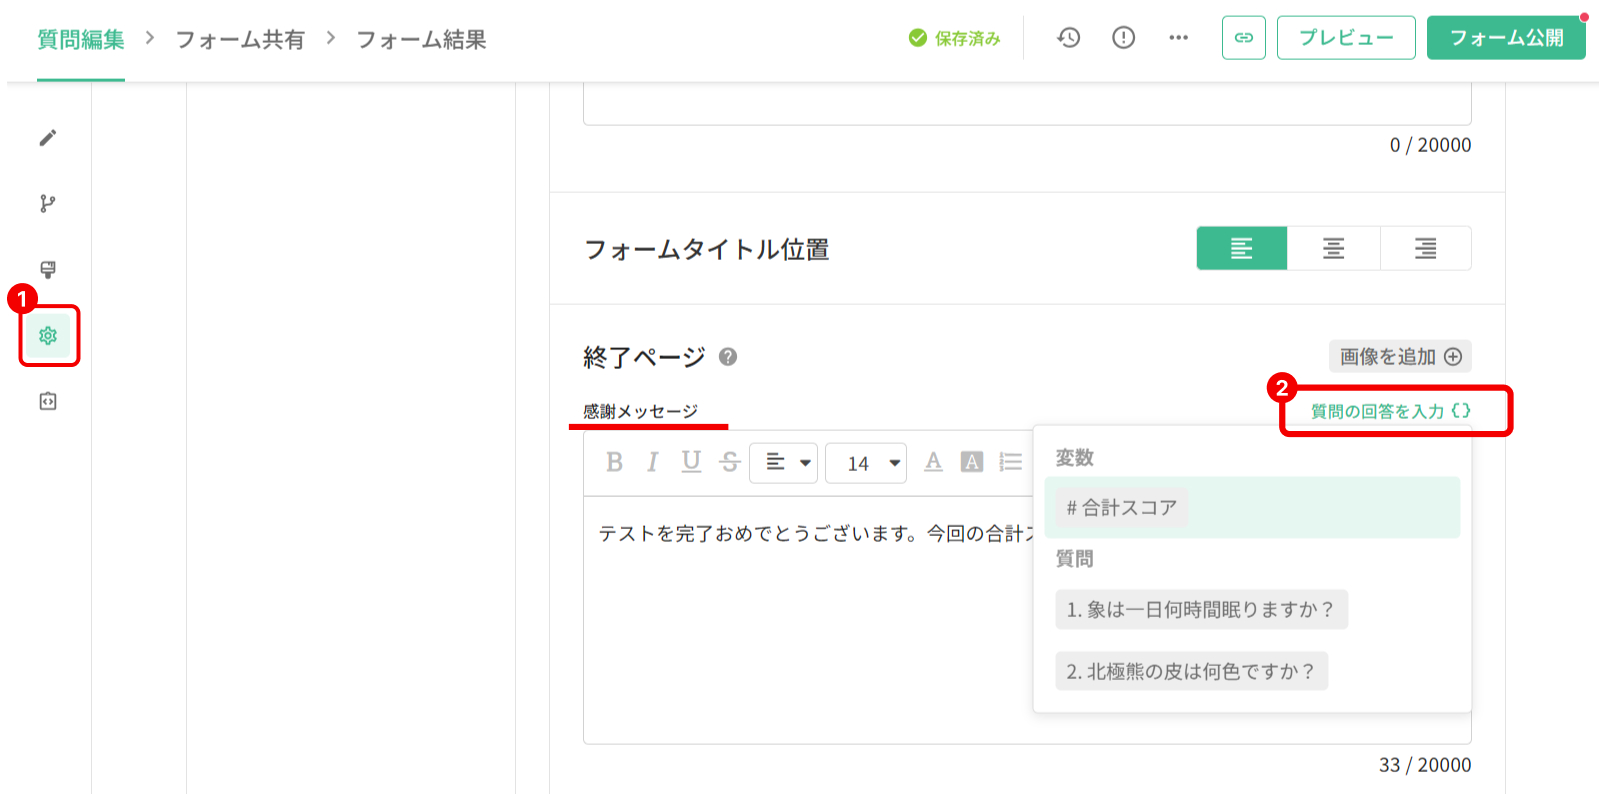
Task: Set form title position to right
Action: click(1426, 248)
